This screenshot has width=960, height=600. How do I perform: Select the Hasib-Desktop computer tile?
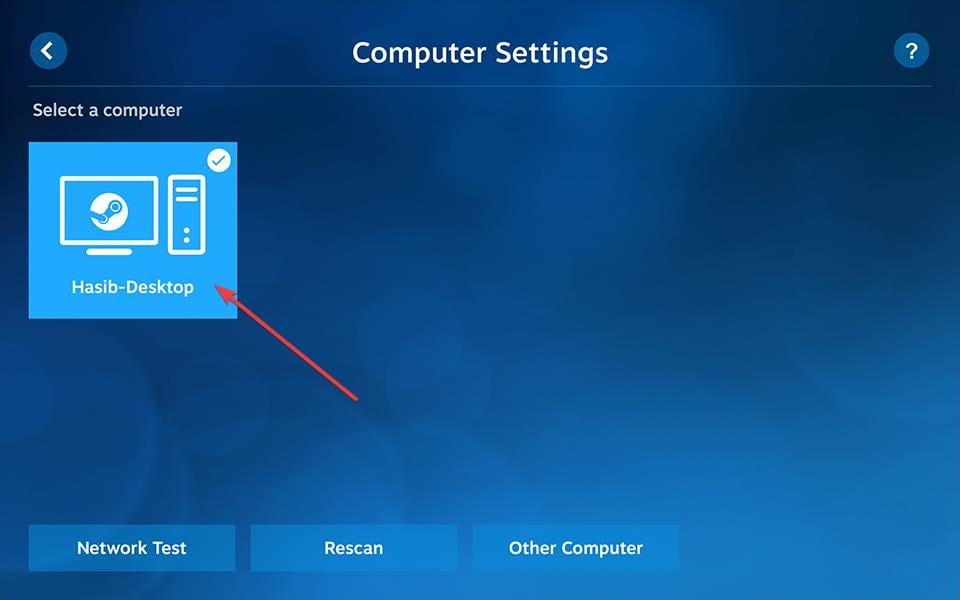coord(133,230)
